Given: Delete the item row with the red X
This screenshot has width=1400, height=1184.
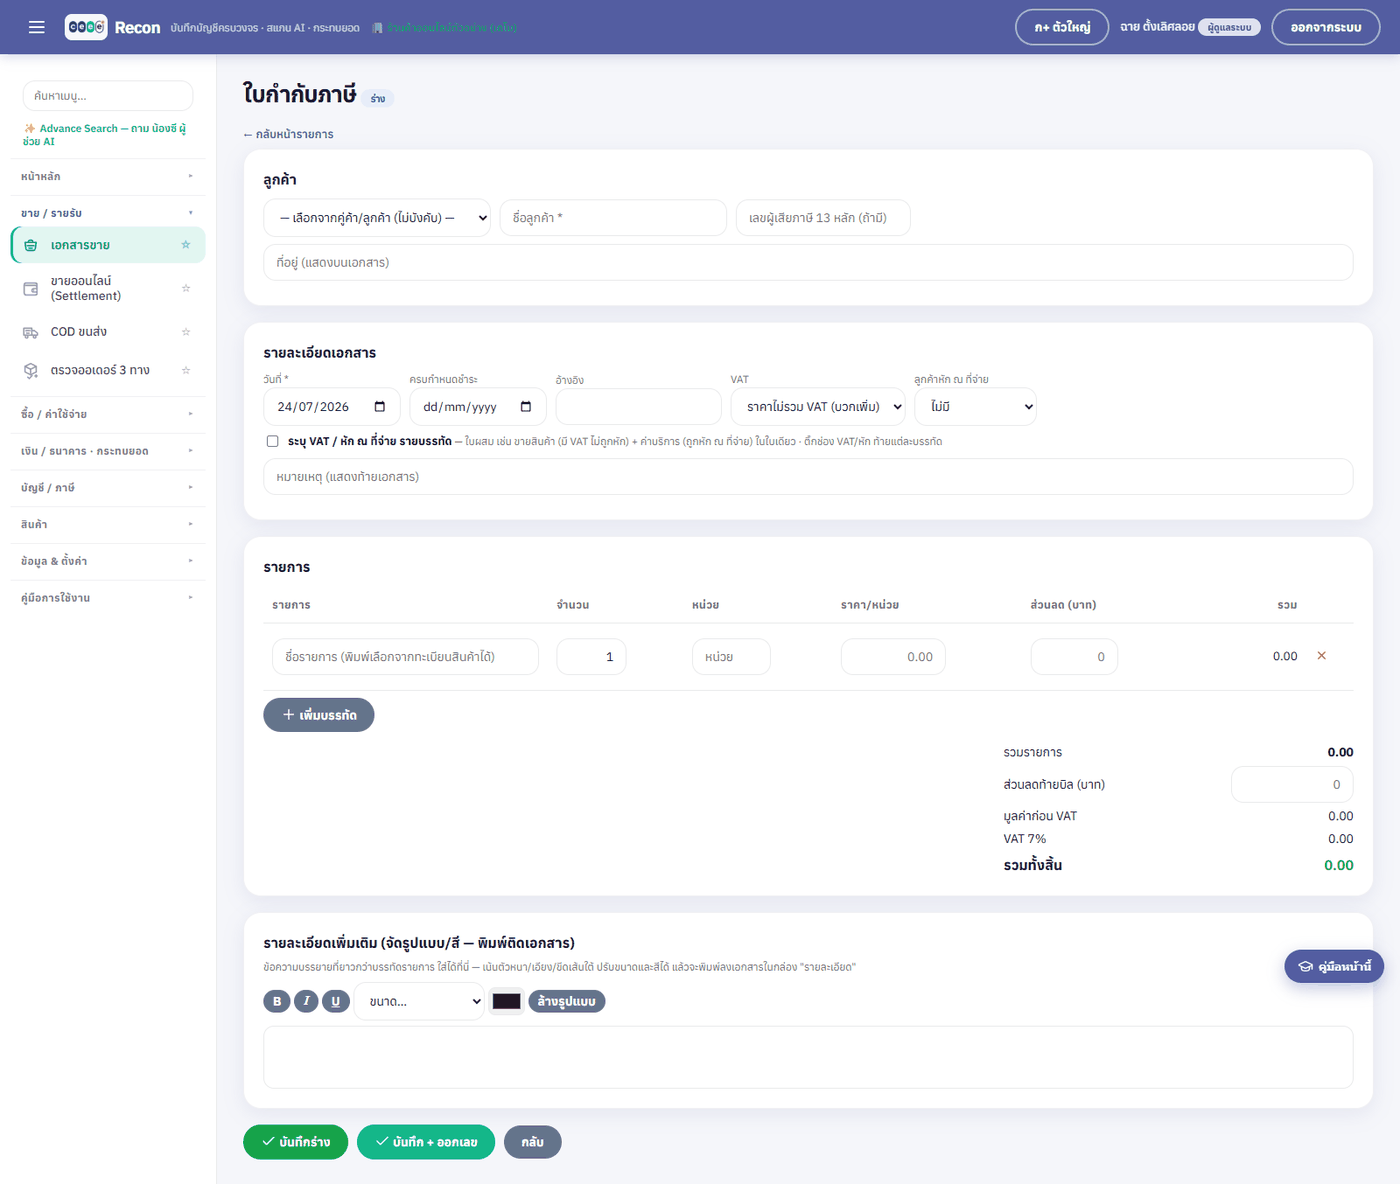Looking at the screenshot, I should [1322, 656].
